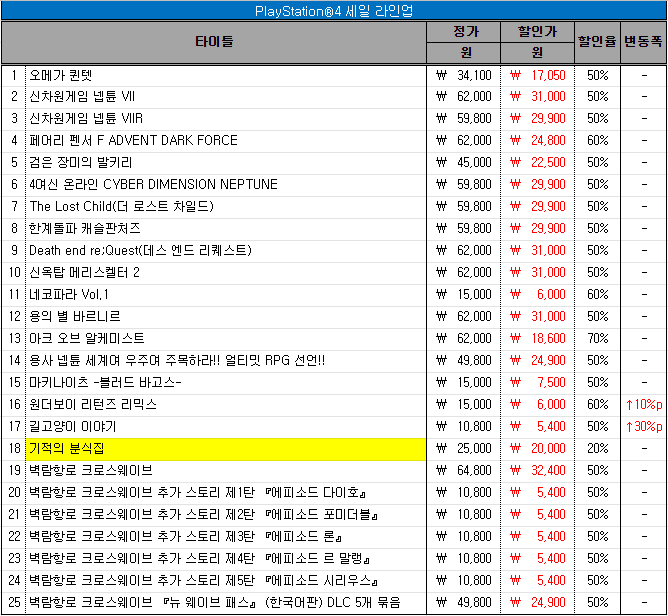This screenshot has width=668, height=616.
Task: Click the sale price '18,600'
Action: (548, 339)
